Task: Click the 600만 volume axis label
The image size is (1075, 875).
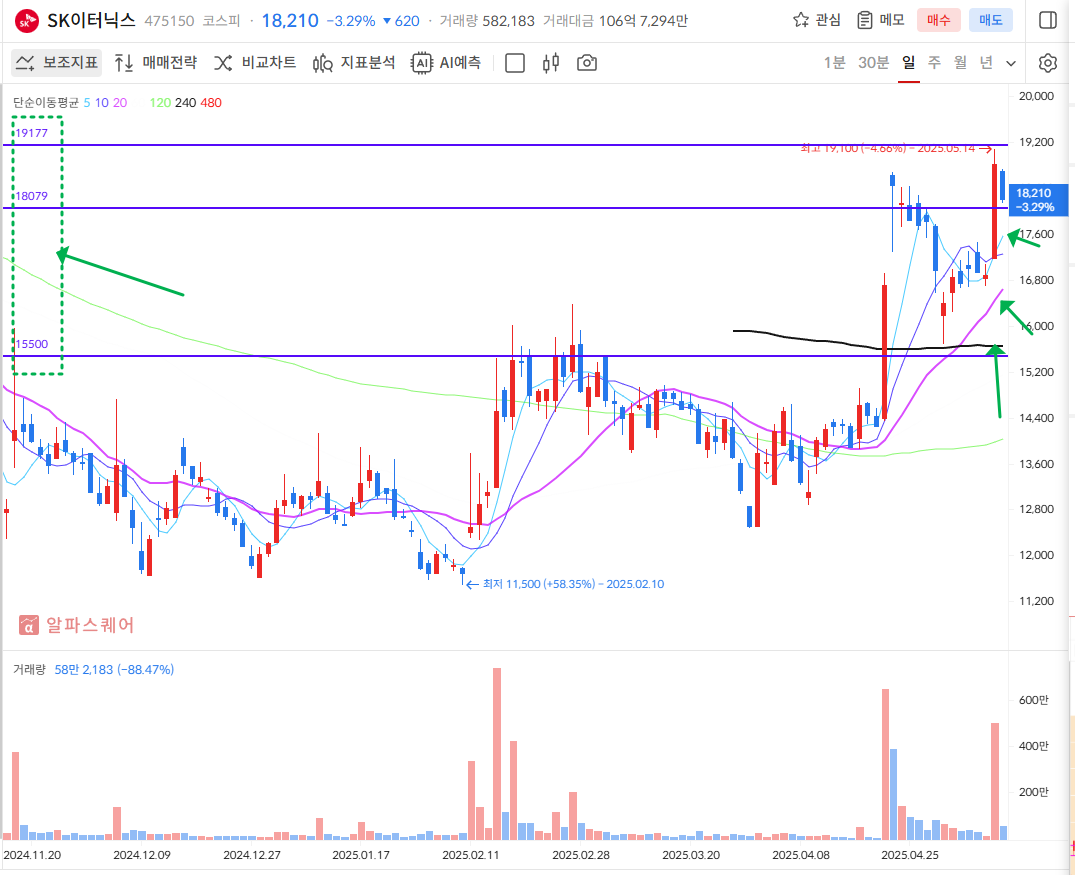Action: pyautogui.click(x=1034, y=700)
